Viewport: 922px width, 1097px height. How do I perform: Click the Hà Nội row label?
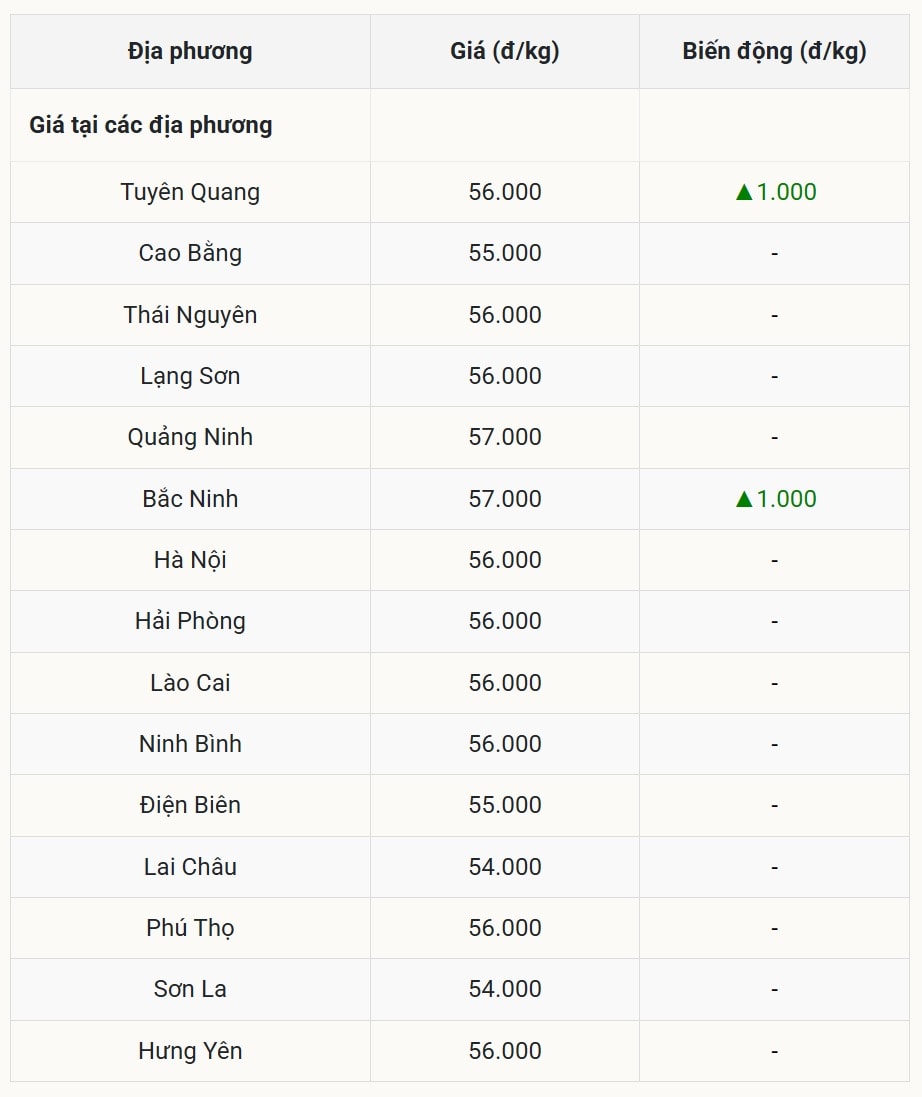coord(190,560)
